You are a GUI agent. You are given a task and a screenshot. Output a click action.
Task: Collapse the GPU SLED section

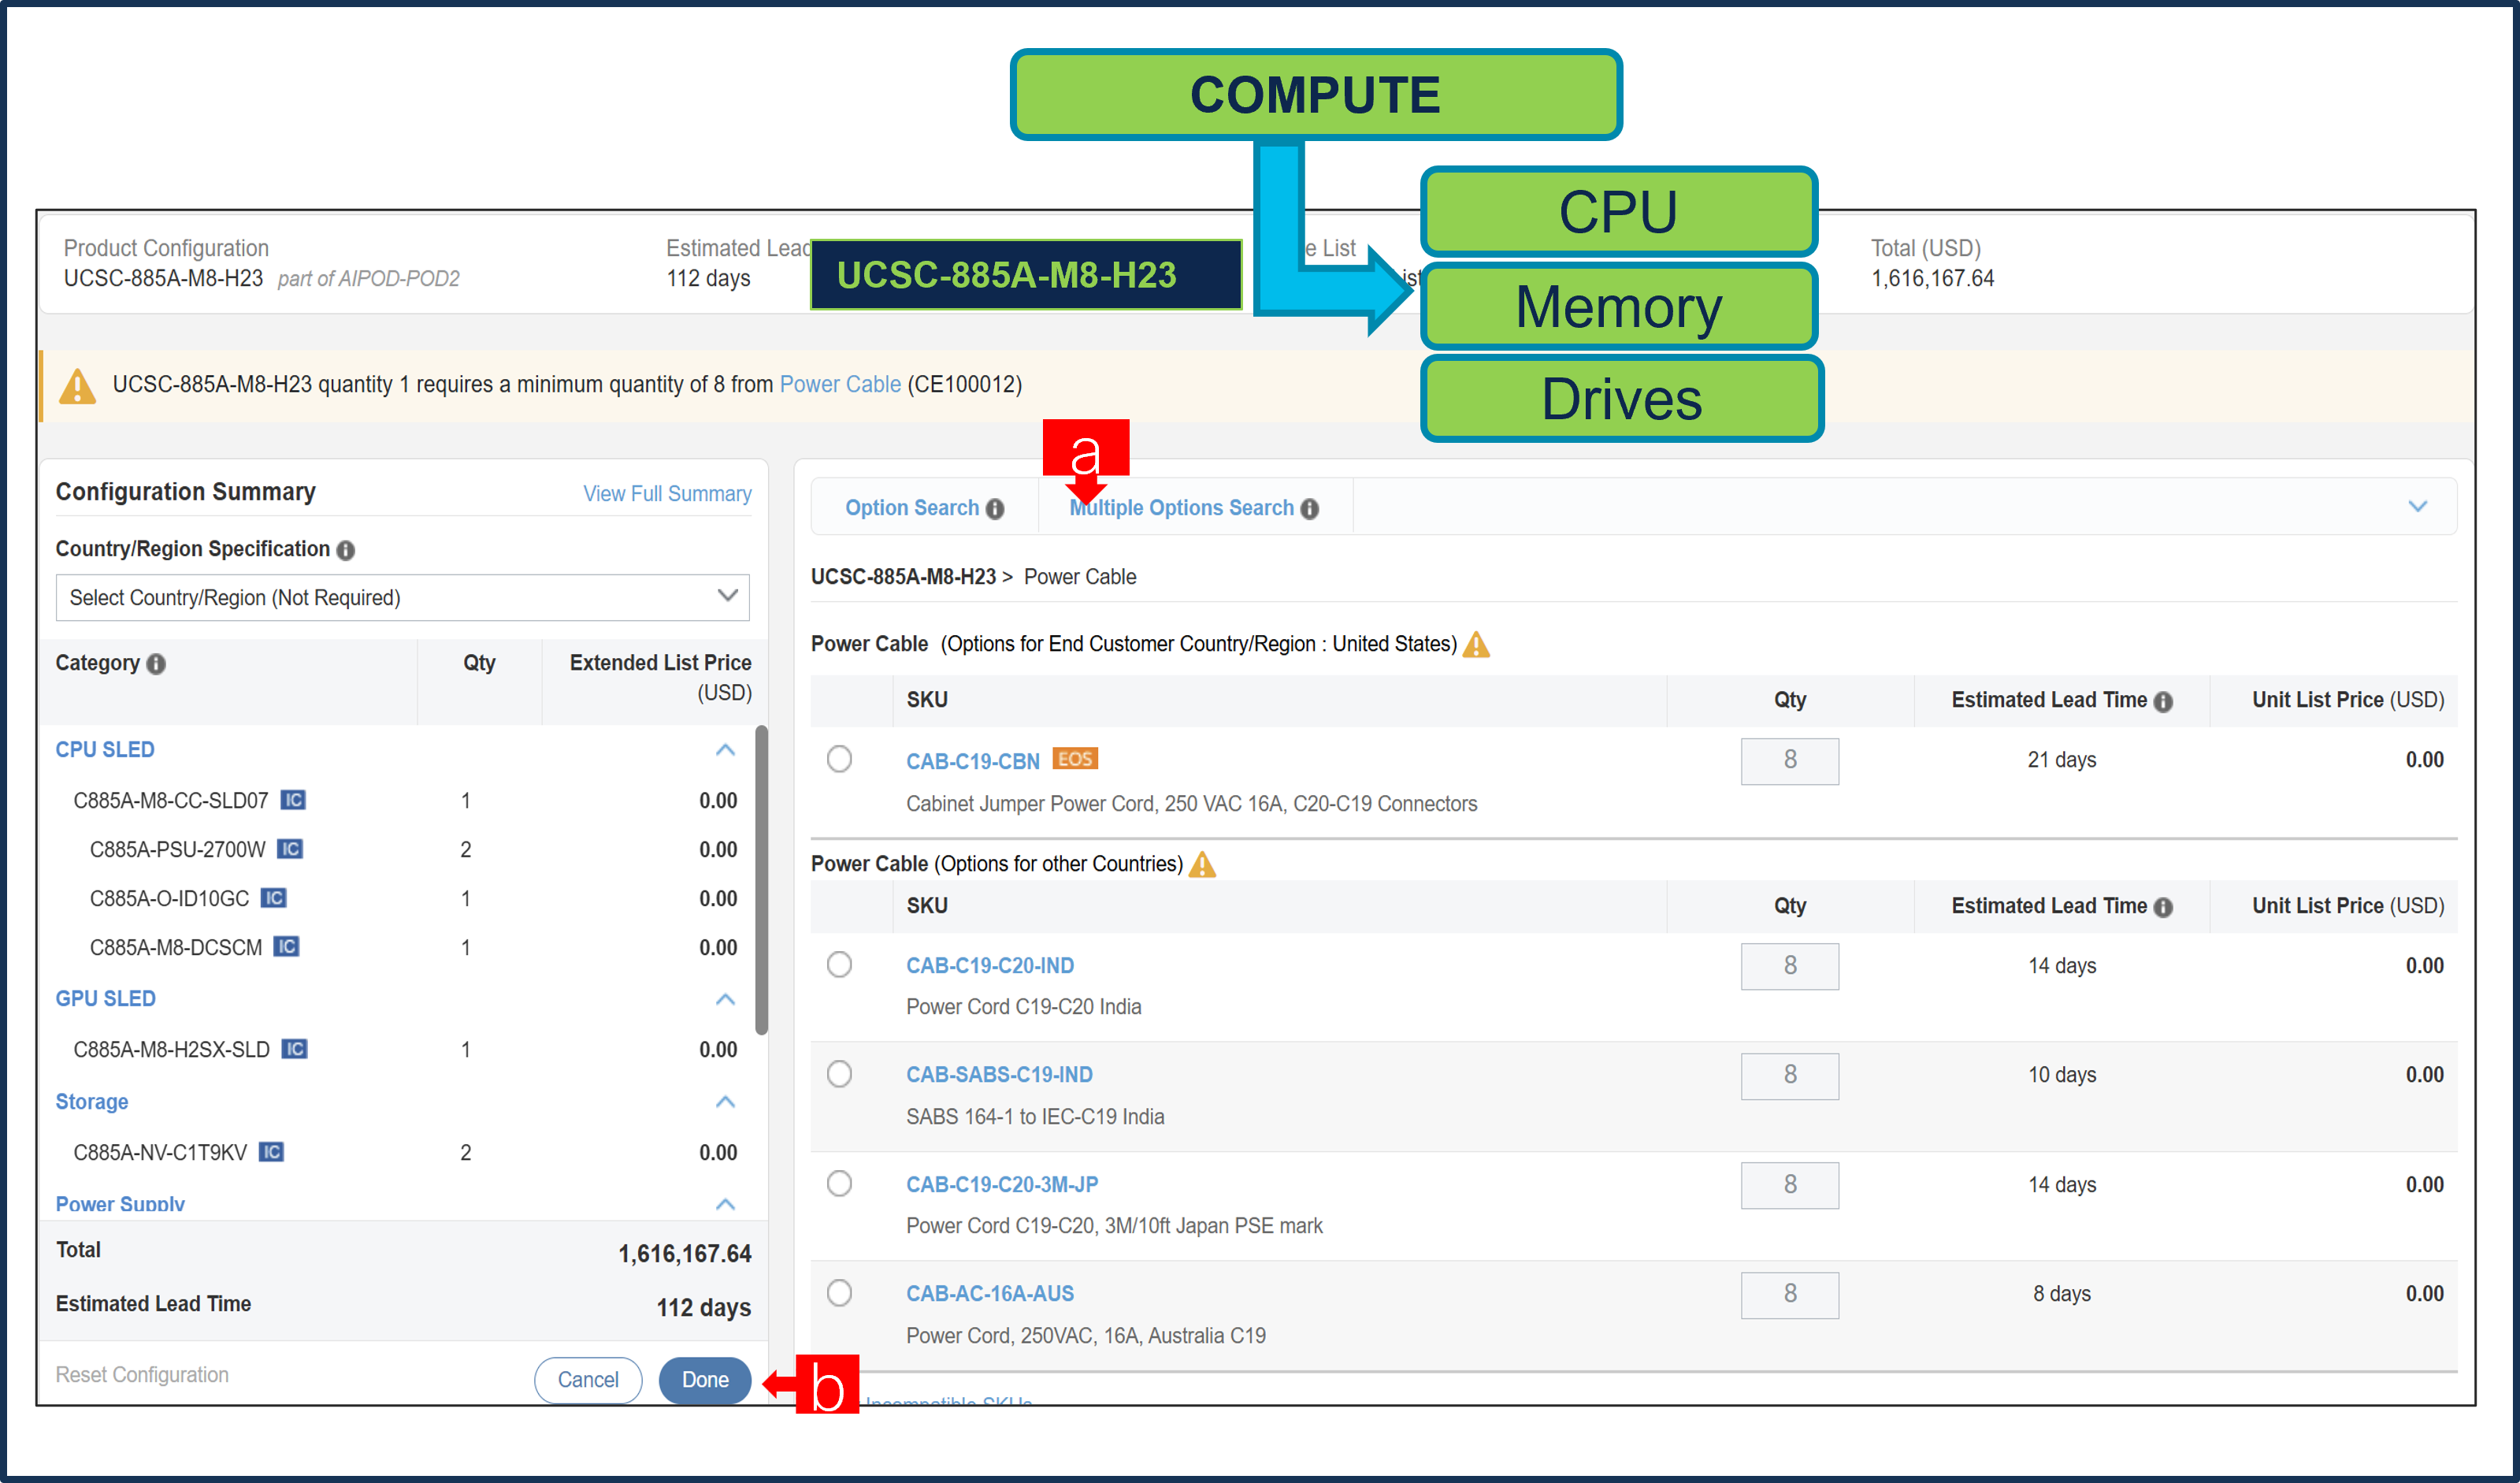(725, 1000)
